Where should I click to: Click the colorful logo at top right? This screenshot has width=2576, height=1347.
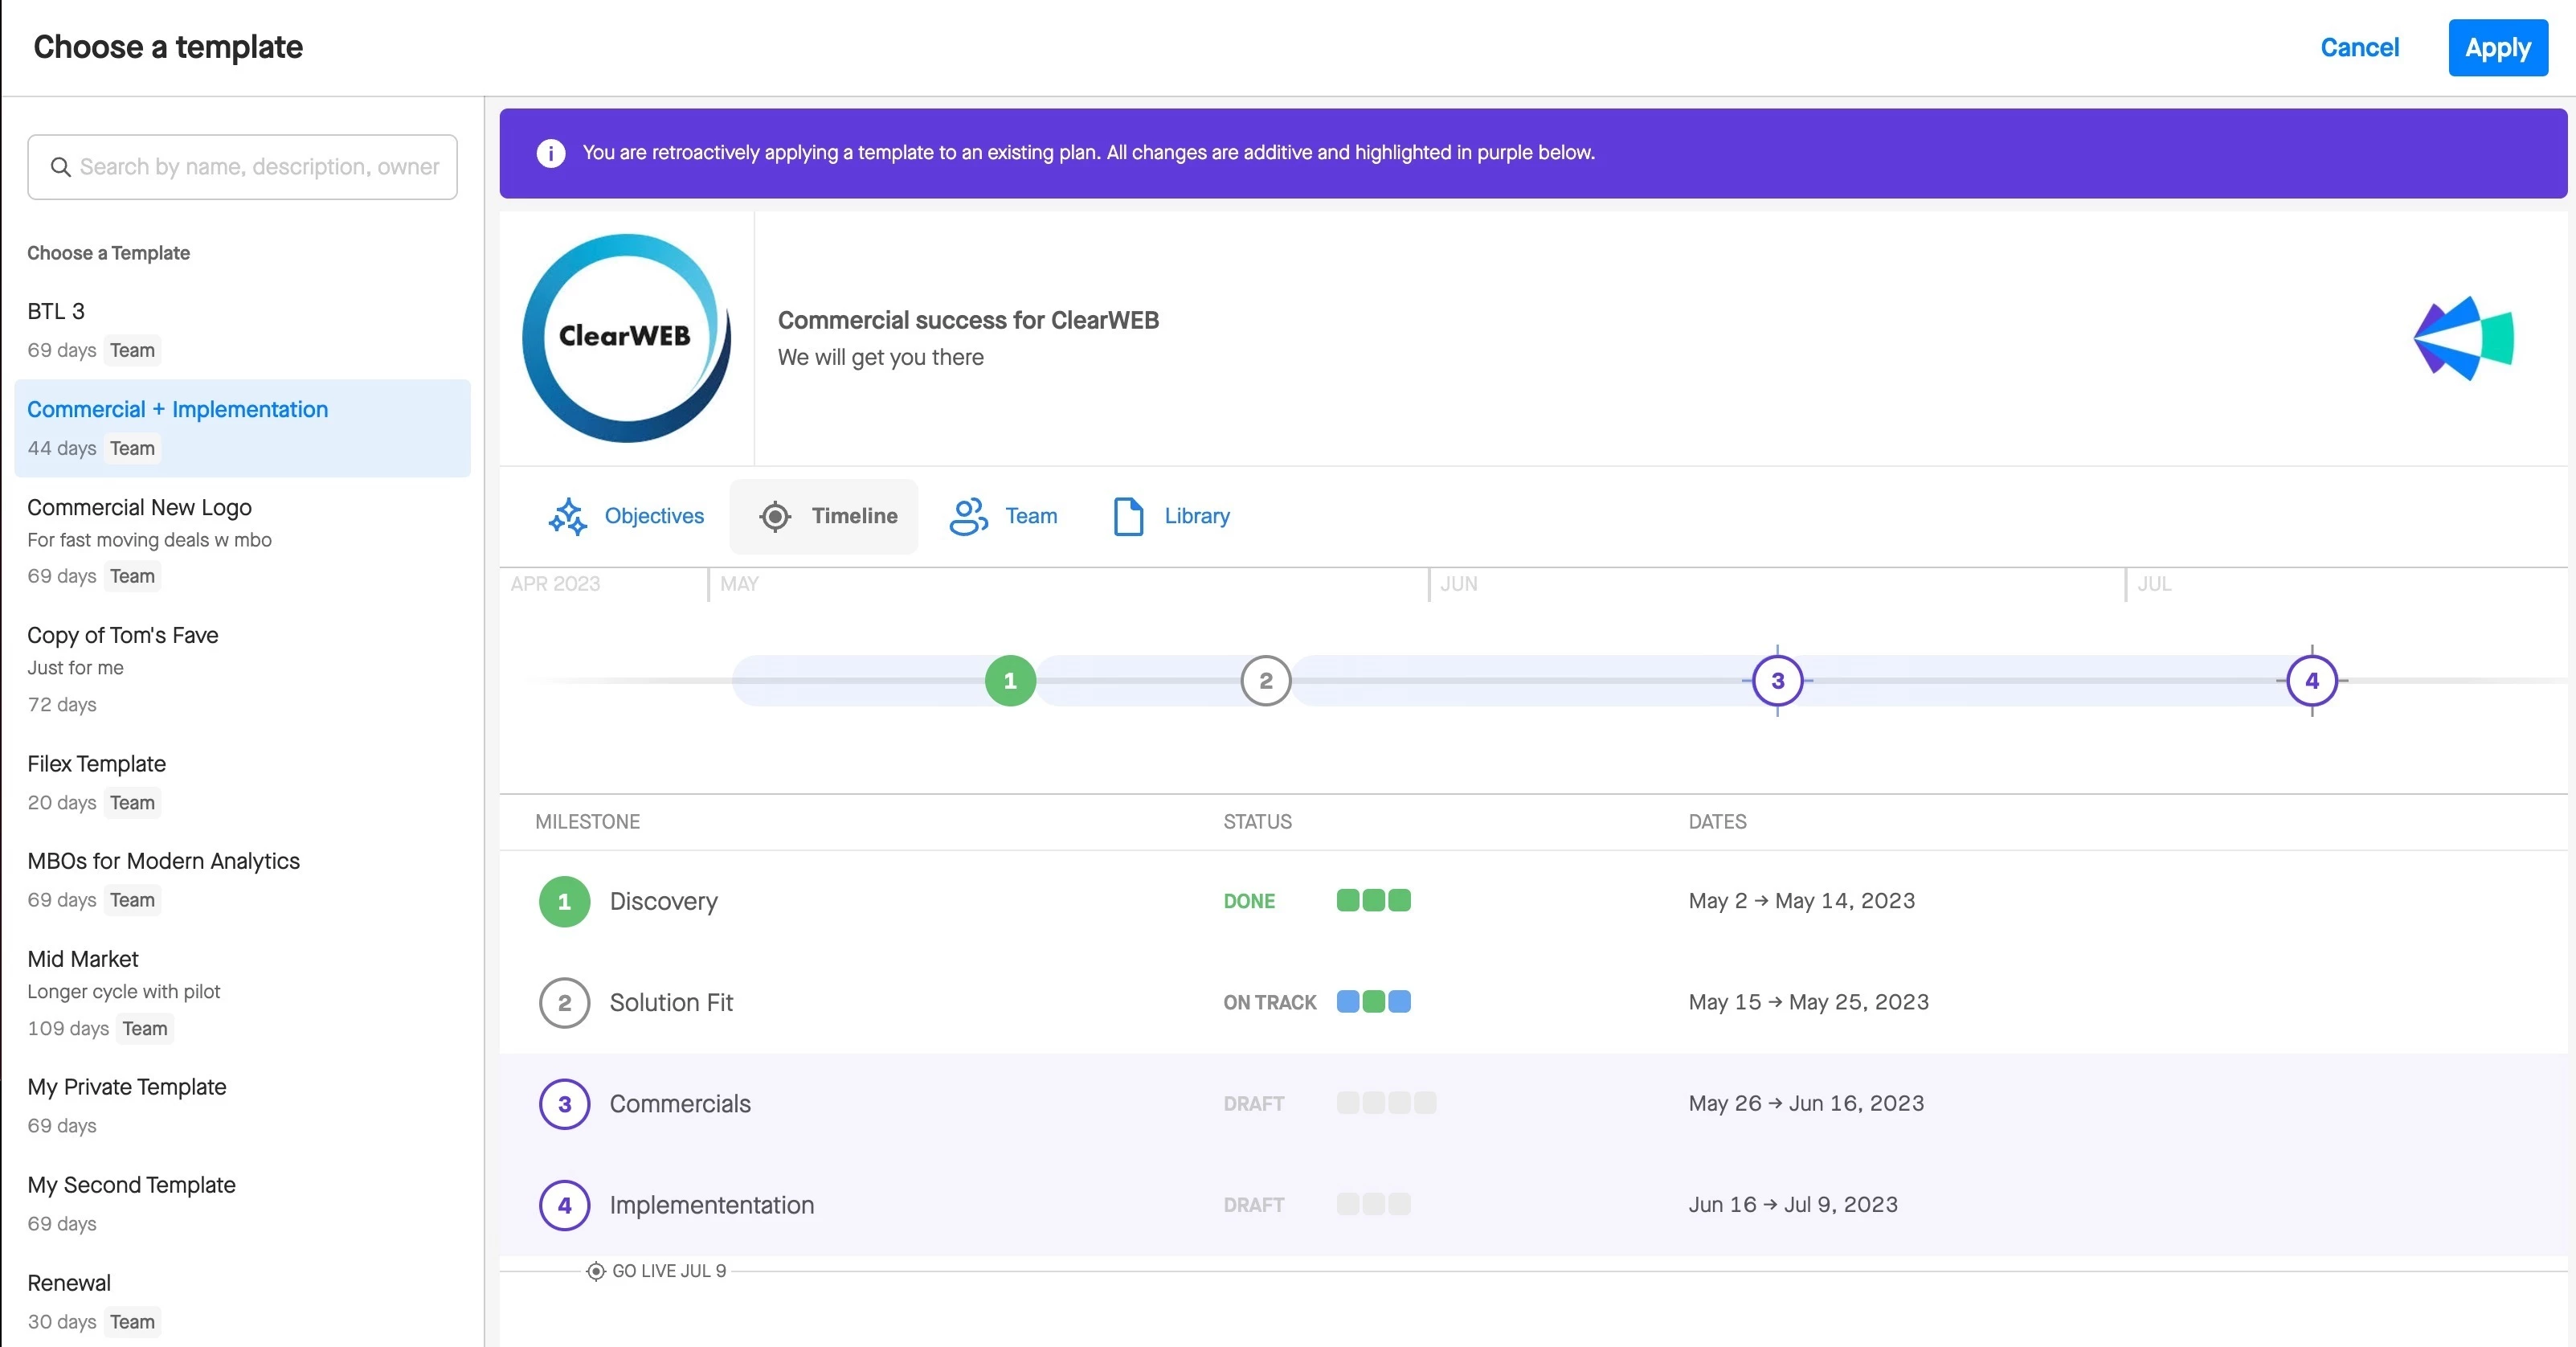point(2463,338)
